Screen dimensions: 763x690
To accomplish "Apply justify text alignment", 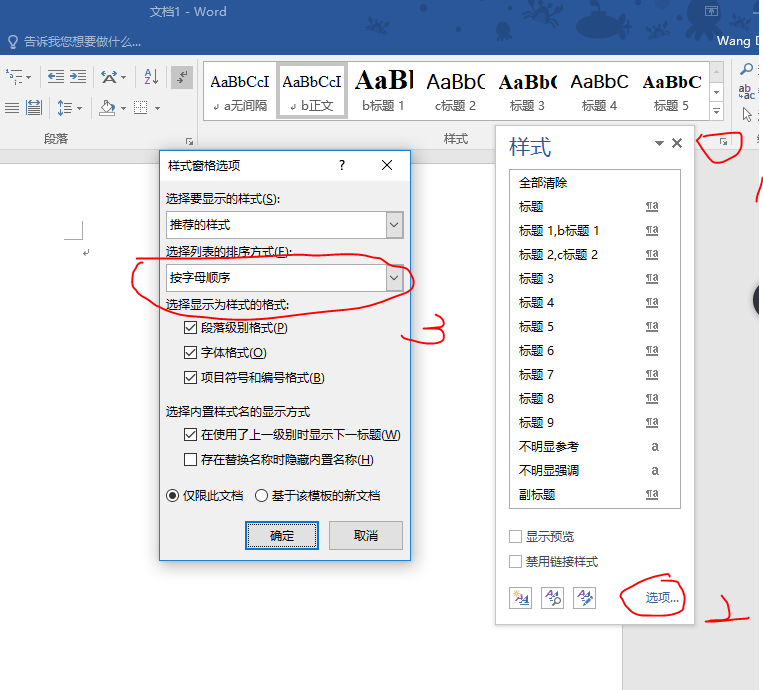I will [12, 108].
